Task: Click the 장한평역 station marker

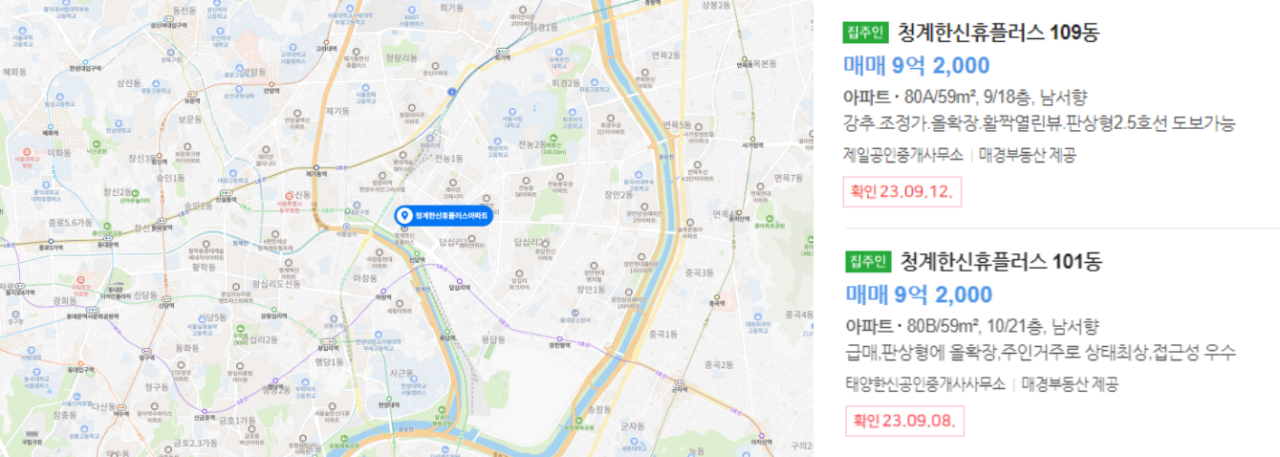Action: pyautogui.click(x=559, y=338)
